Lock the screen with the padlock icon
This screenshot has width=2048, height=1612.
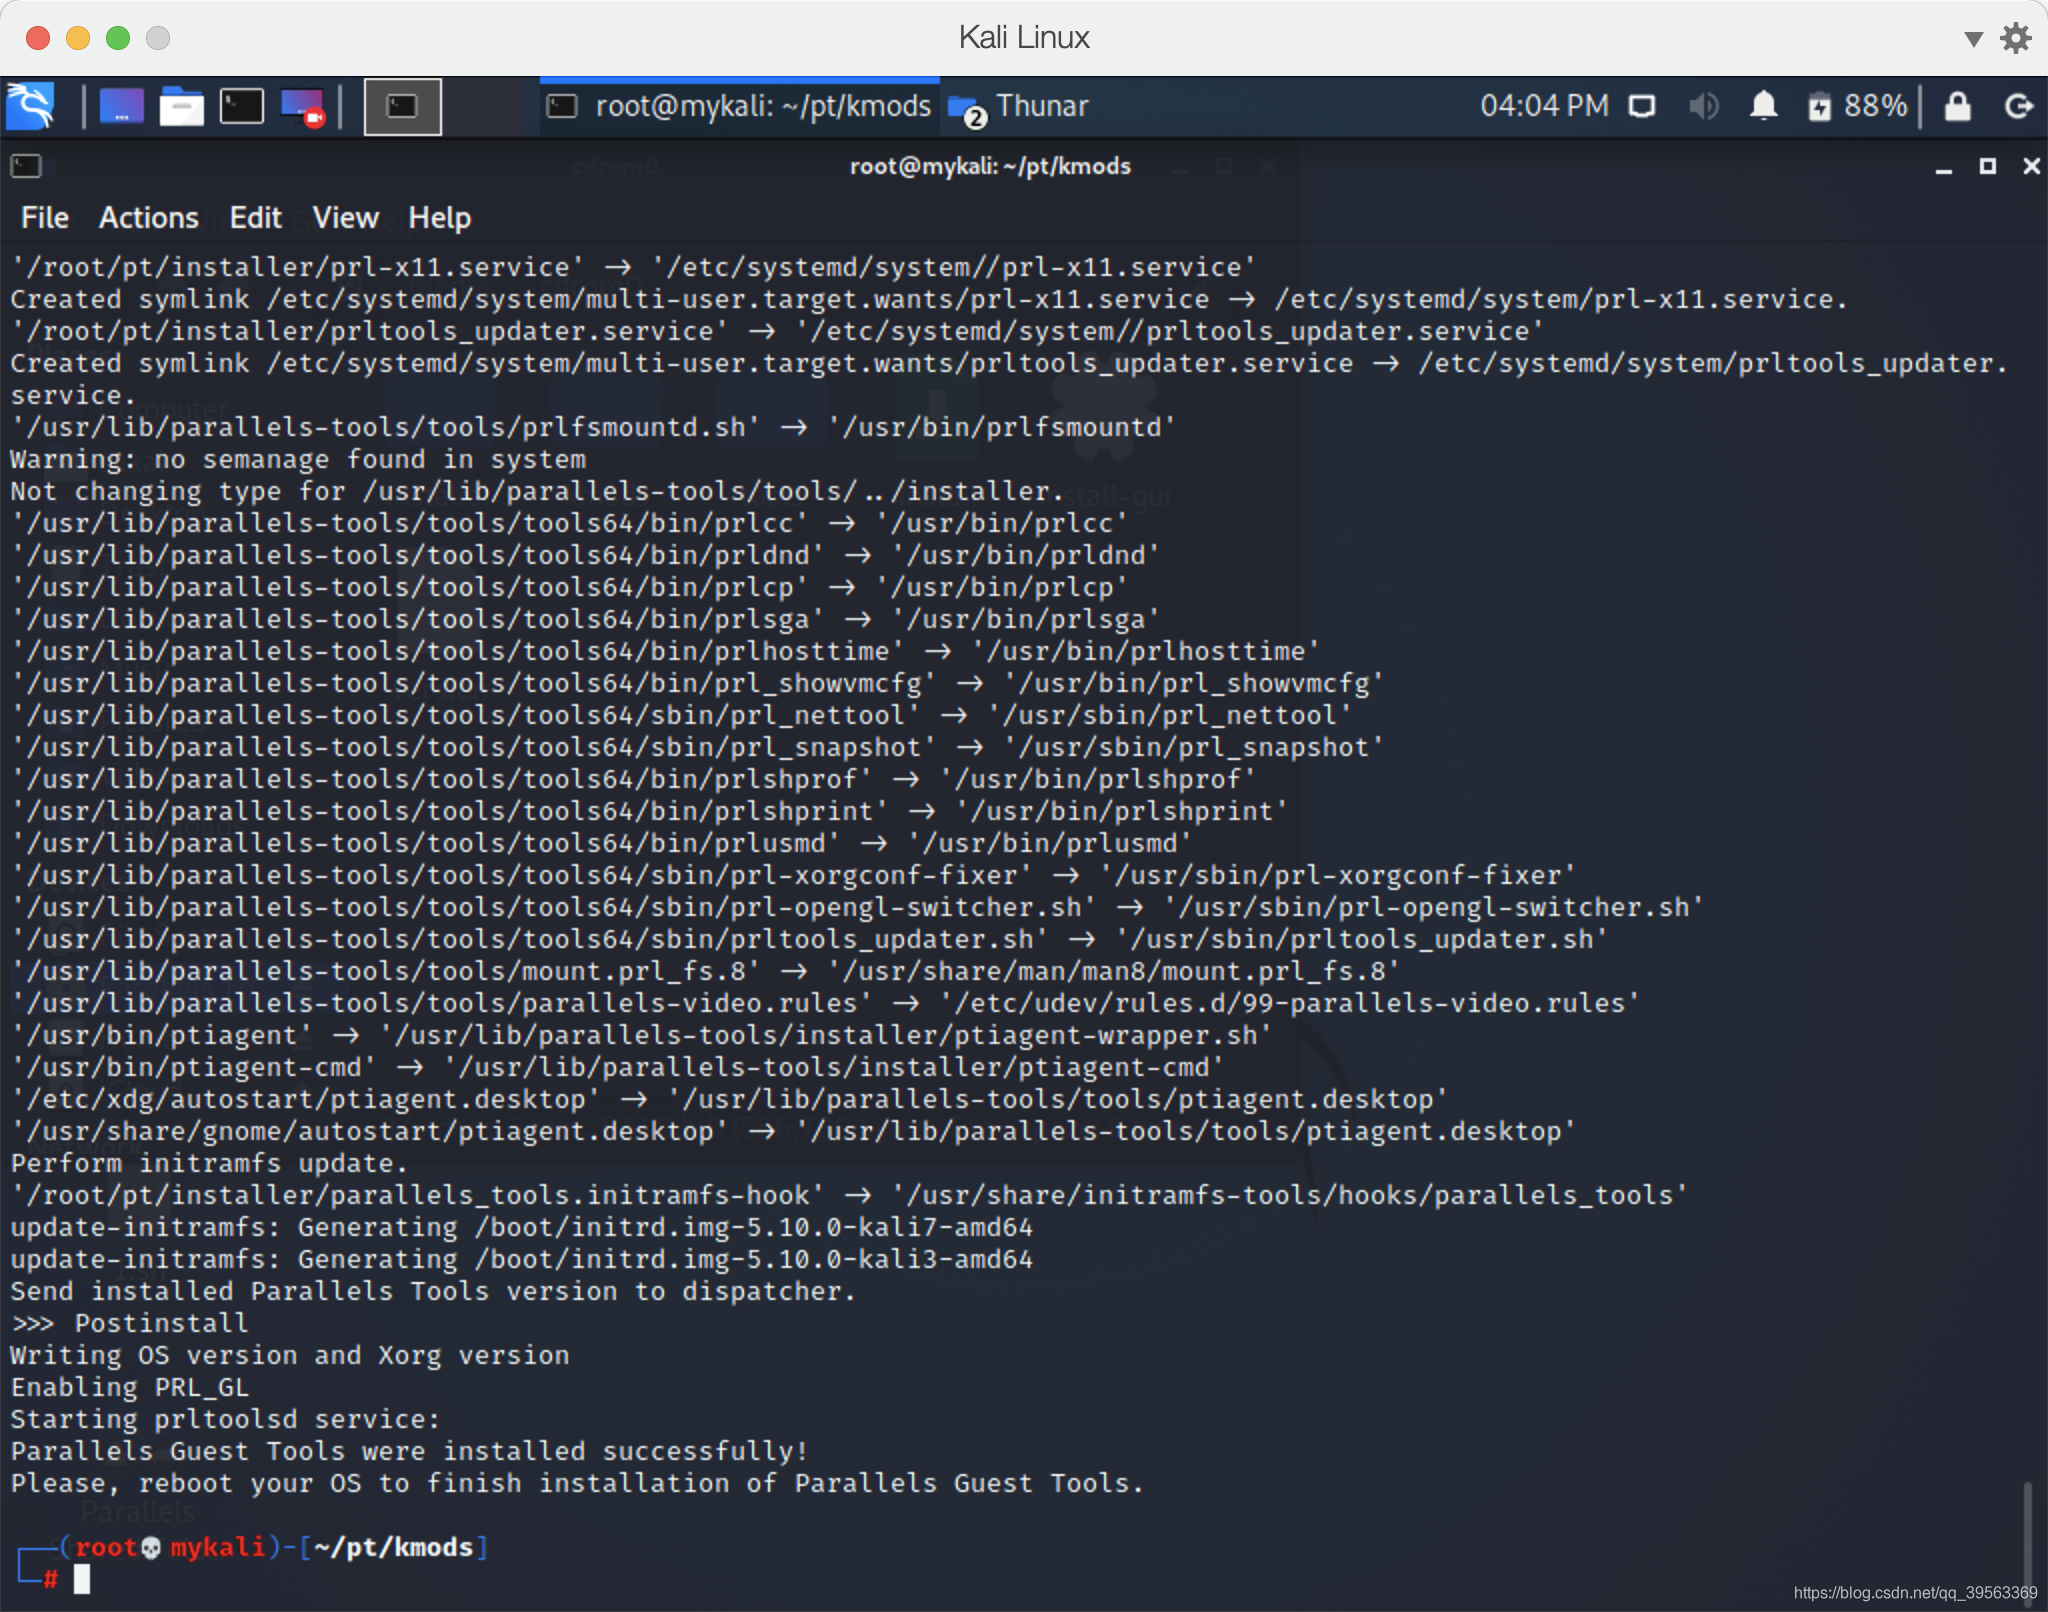click(x=1957, y=106)
